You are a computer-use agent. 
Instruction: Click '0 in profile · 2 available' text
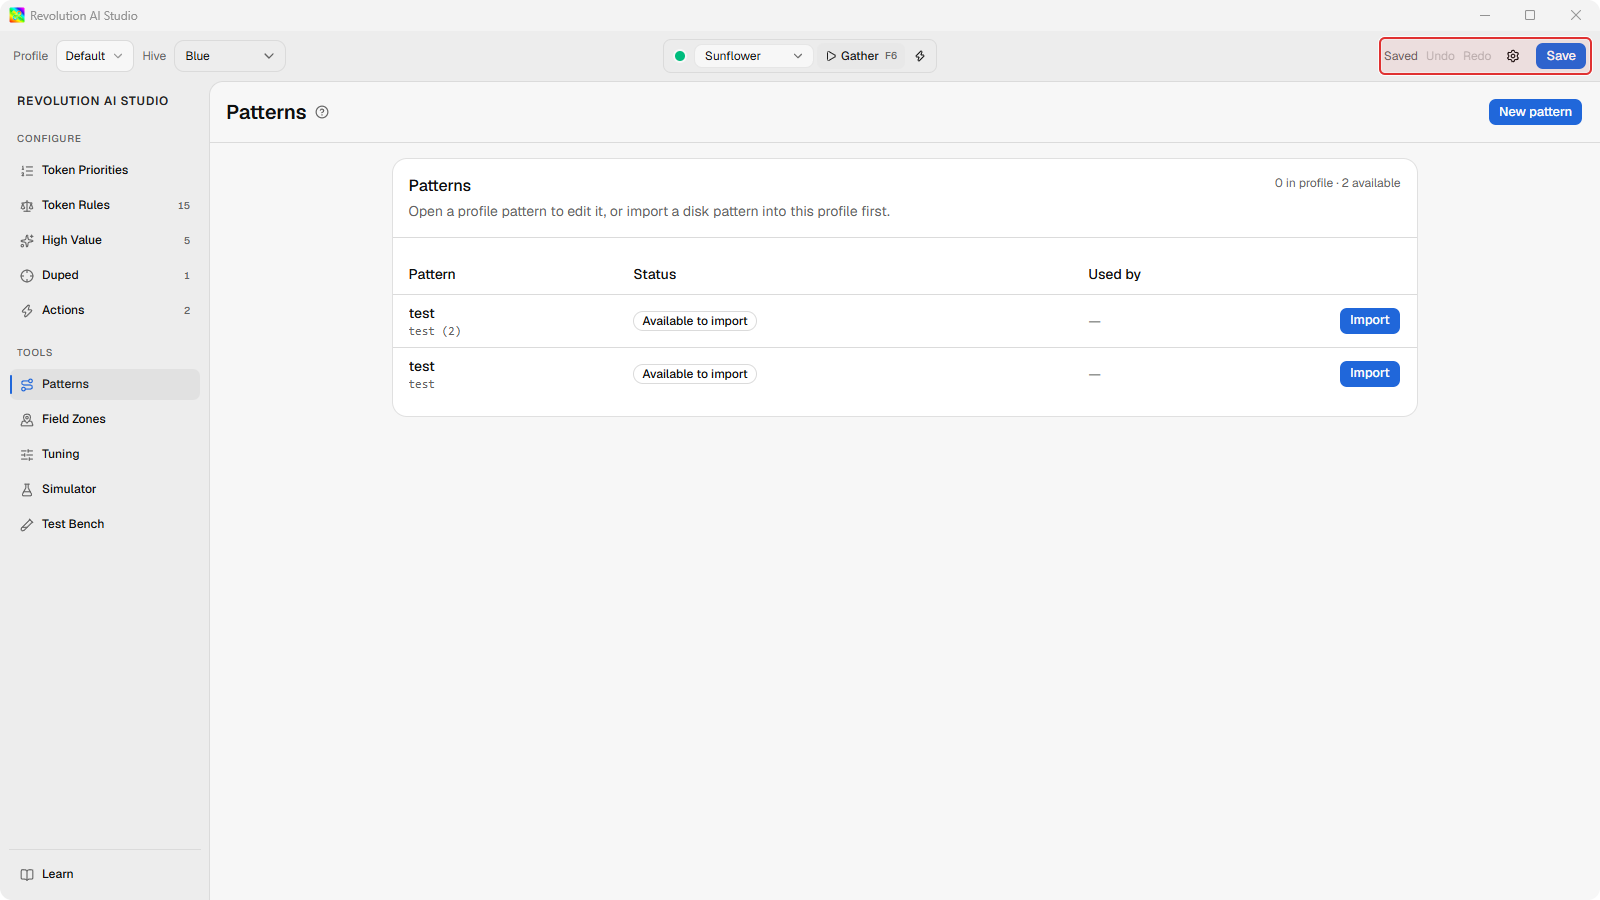click(x=1338, y=183)
